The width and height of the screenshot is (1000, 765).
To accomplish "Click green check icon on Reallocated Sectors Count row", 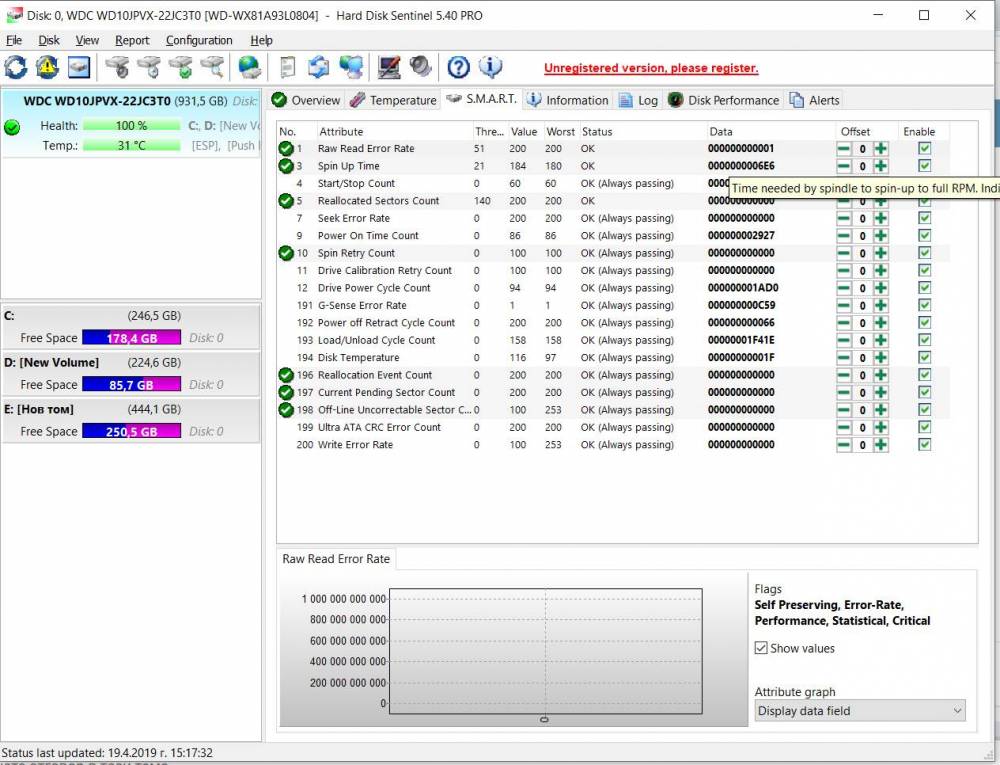I will point(286,201).
